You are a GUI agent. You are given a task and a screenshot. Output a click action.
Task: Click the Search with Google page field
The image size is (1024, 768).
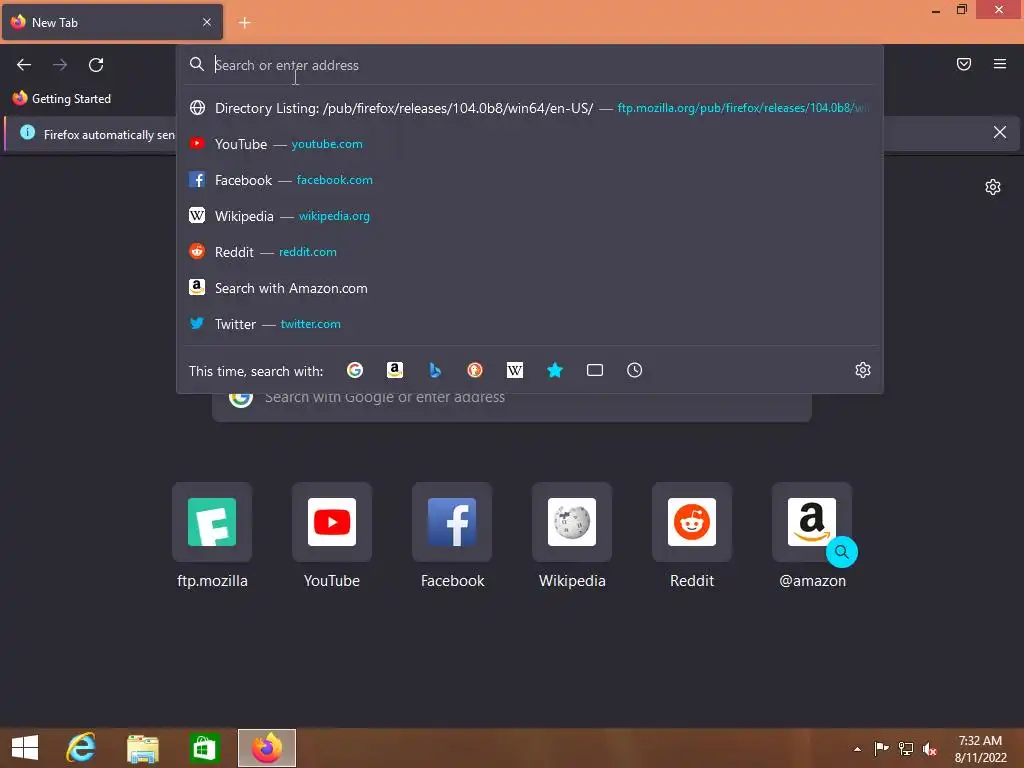coord(512,406)
